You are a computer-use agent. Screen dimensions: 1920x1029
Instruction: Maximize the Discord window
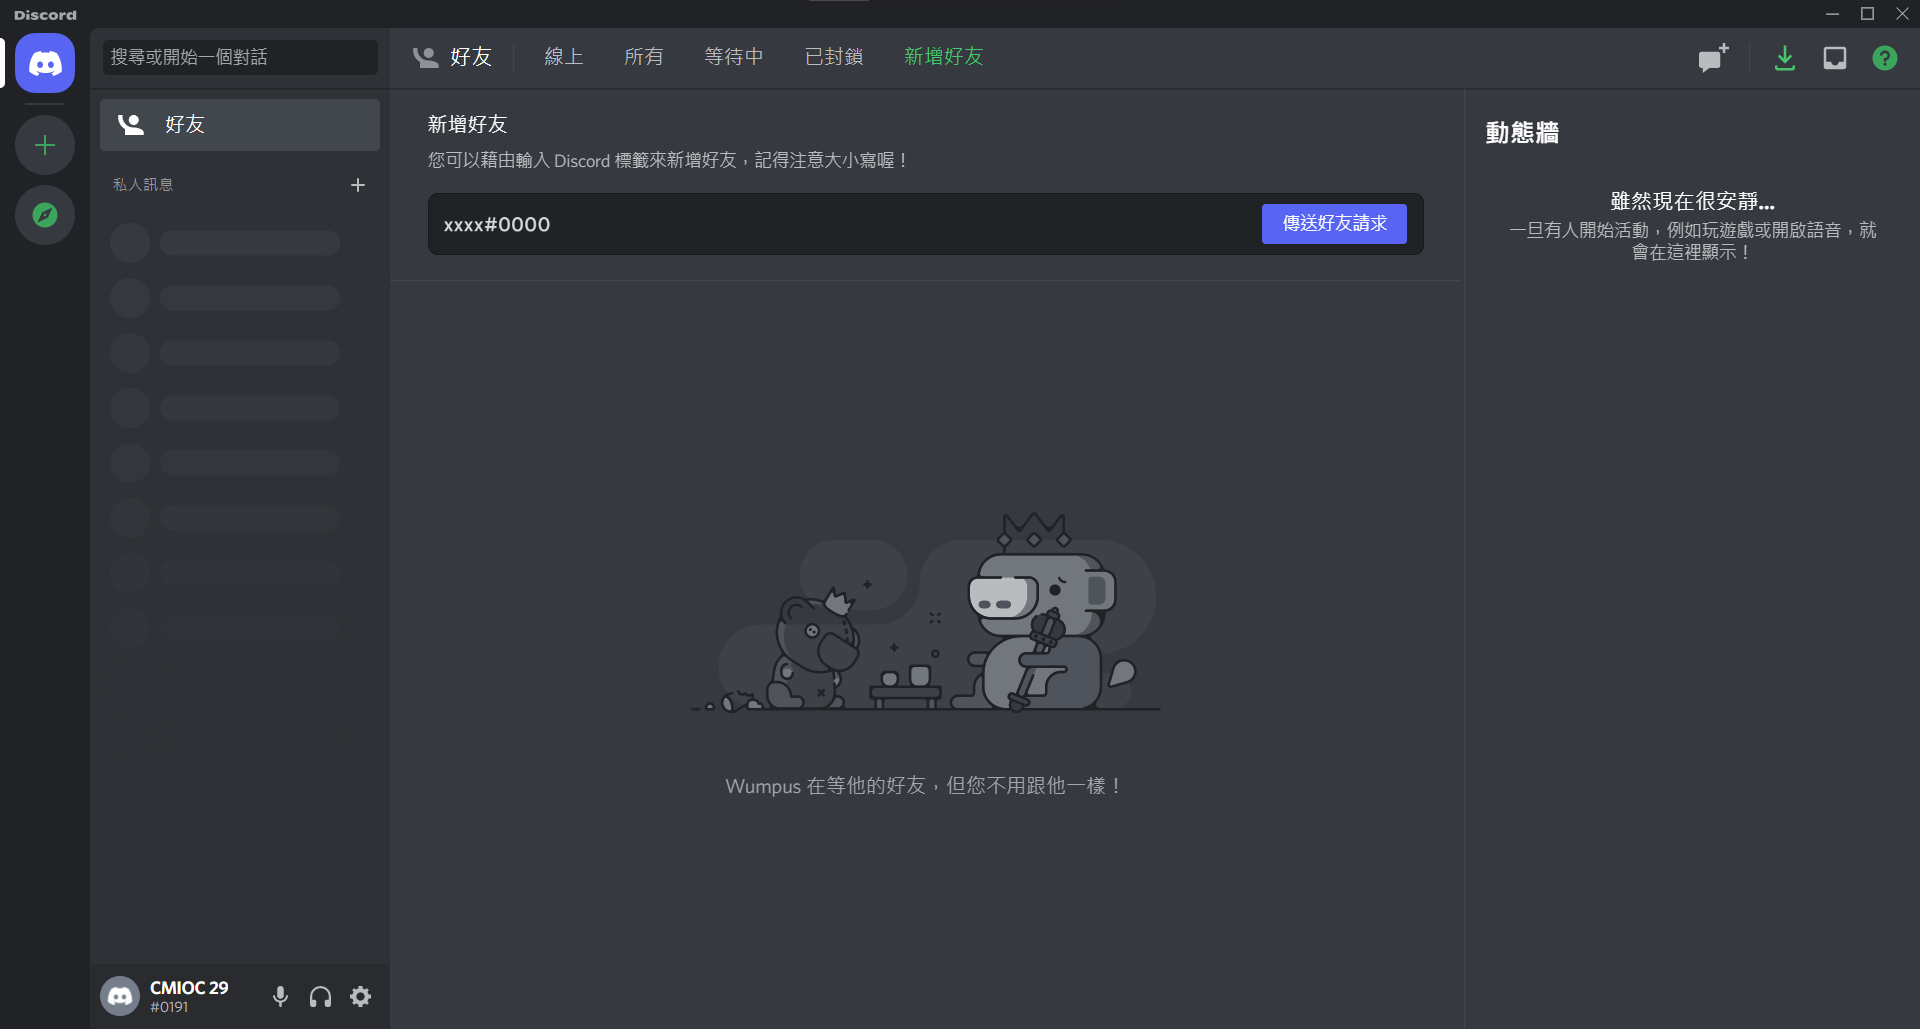(x=1867, y=14)
